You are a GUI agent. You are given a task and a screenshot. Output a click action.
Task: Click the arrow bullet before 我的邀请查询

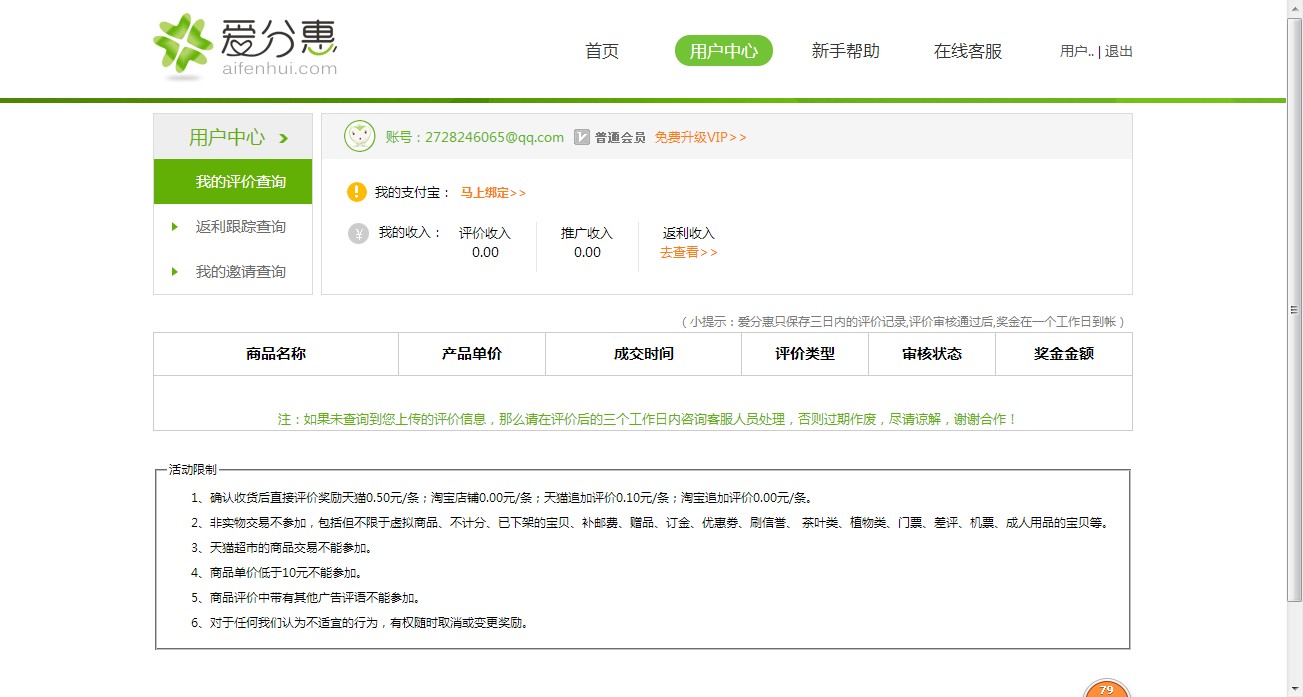point(175,272)
